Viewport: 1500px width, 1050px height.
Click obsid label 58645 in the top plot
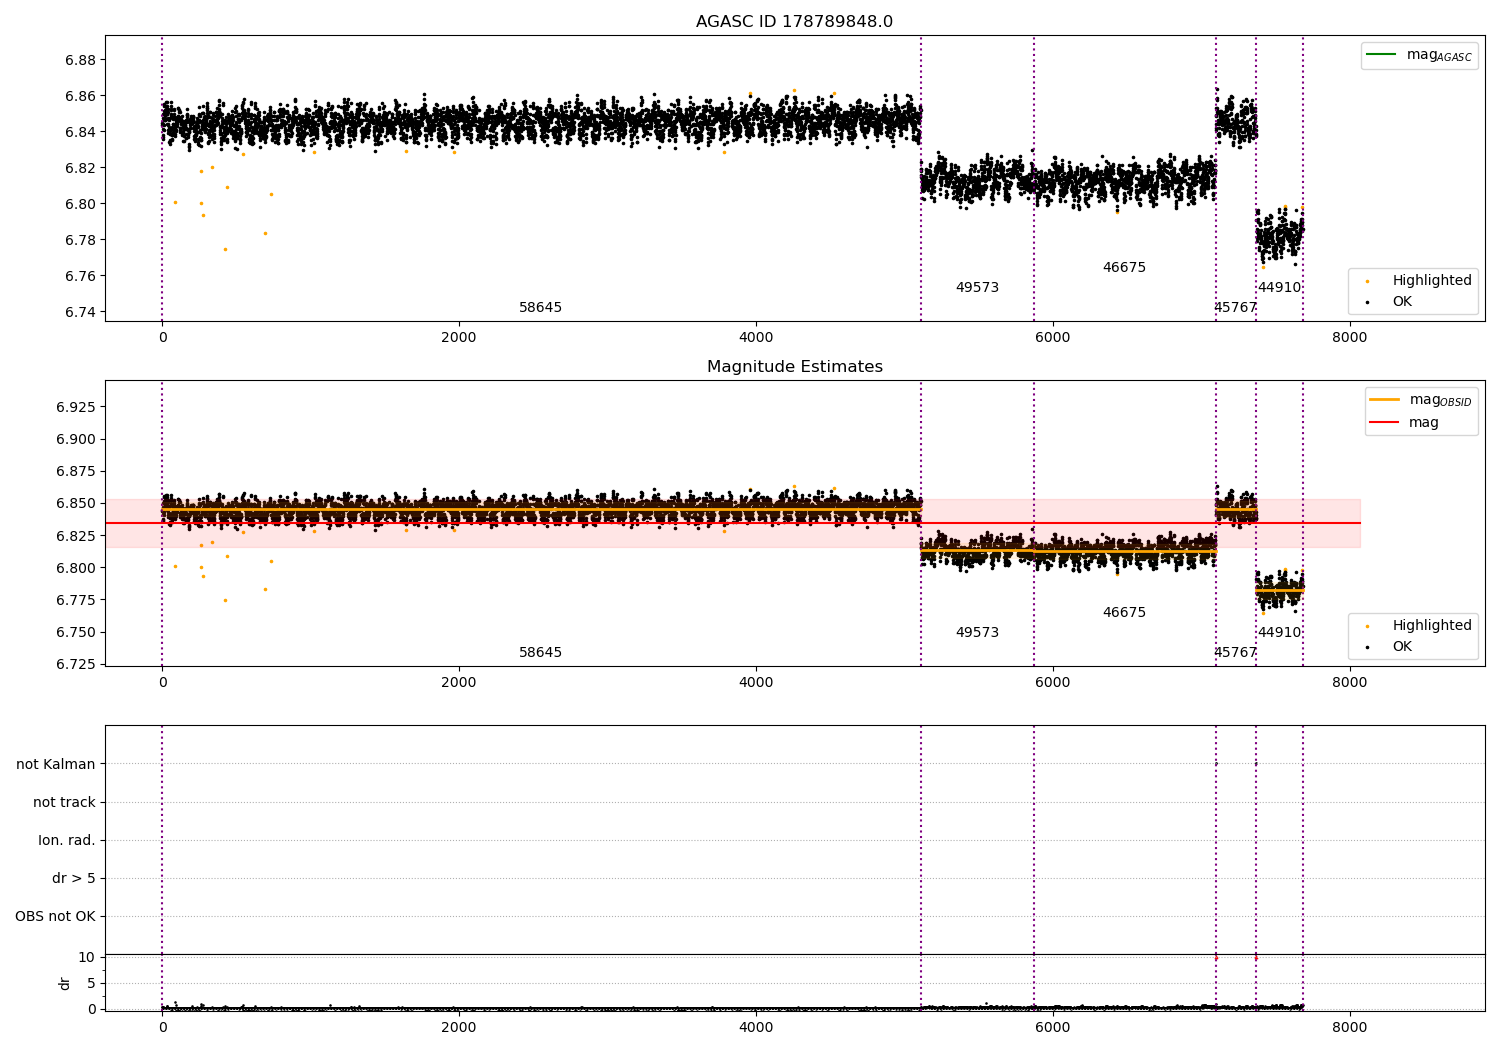pyautogui.click(x=540, y=308)
